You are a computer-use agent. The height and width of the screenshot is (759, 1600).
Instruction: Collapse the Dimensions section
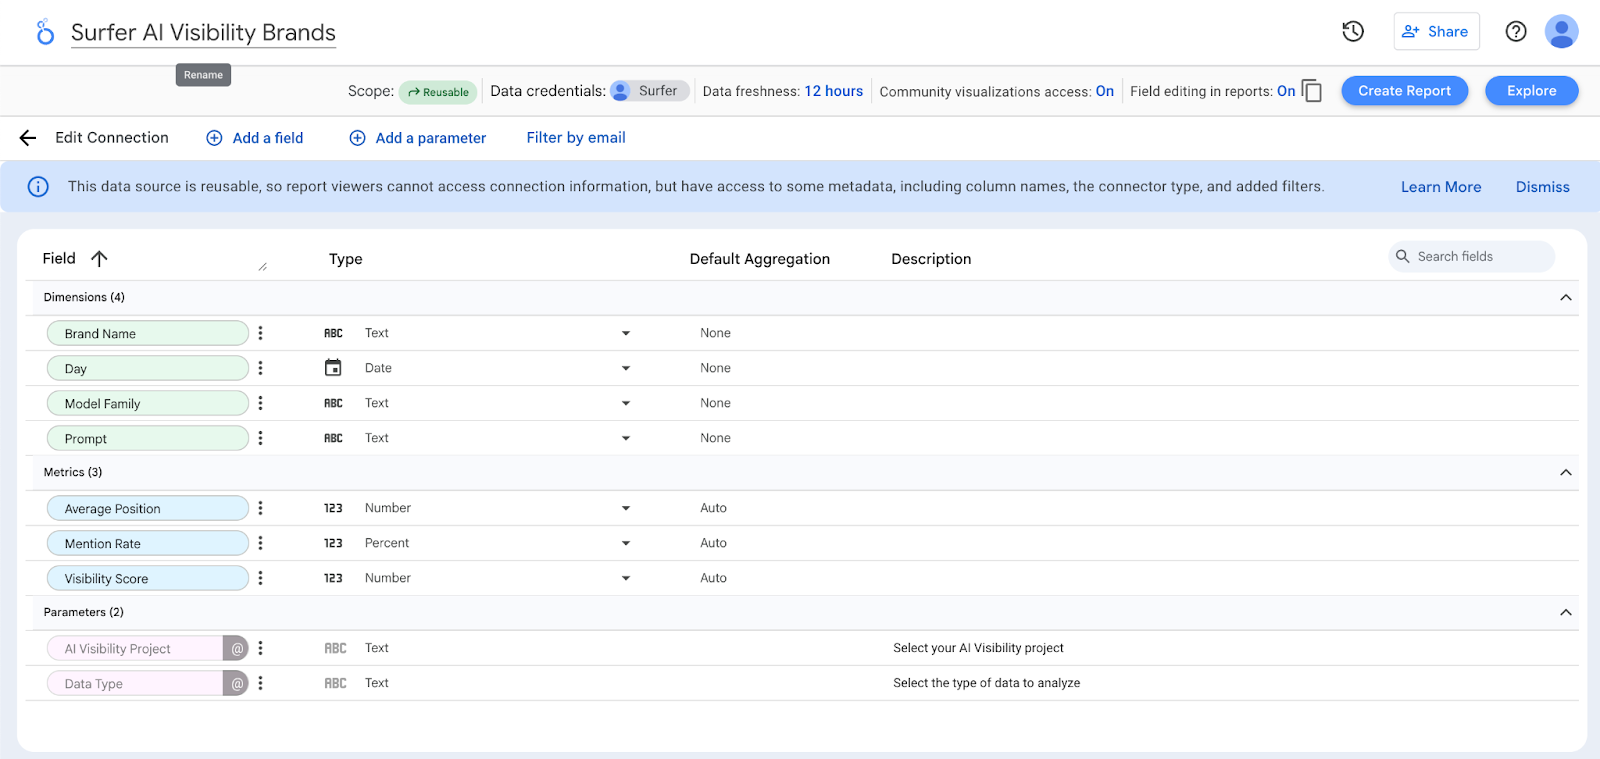[x=1565, y=297]
